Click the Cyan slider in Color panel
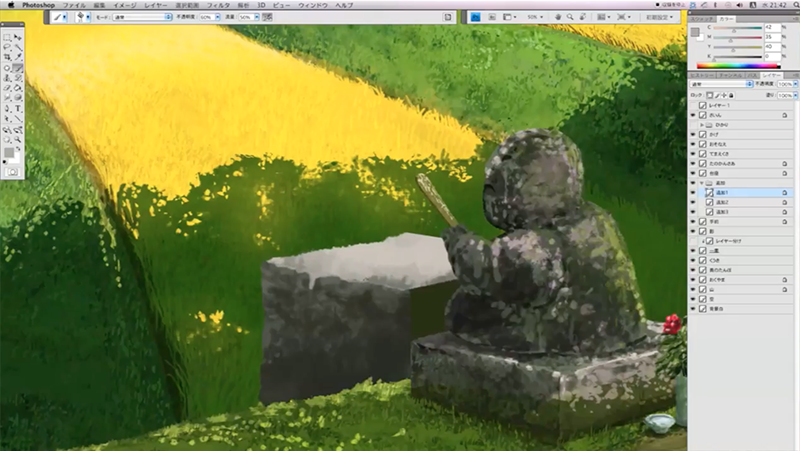Image resolution: width=800 pixels, height=451 pixels. click(738, 29)
